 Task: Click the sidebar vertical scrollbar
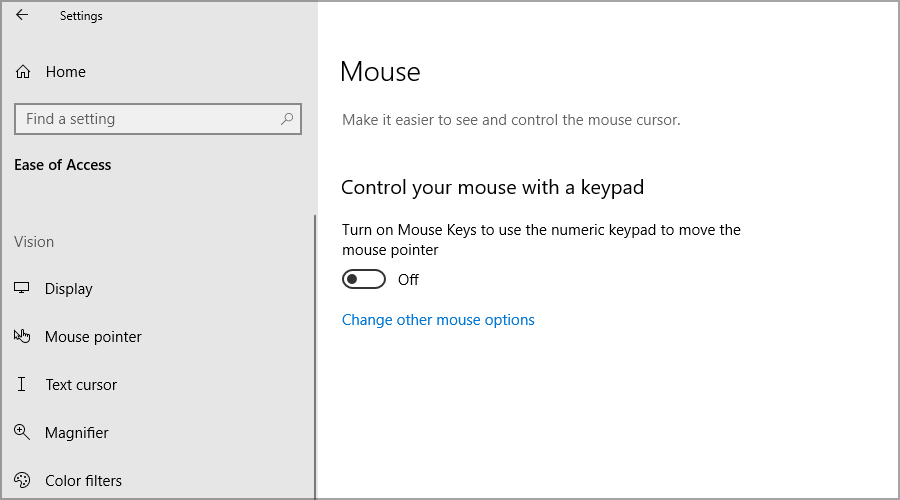coord(315,356)
